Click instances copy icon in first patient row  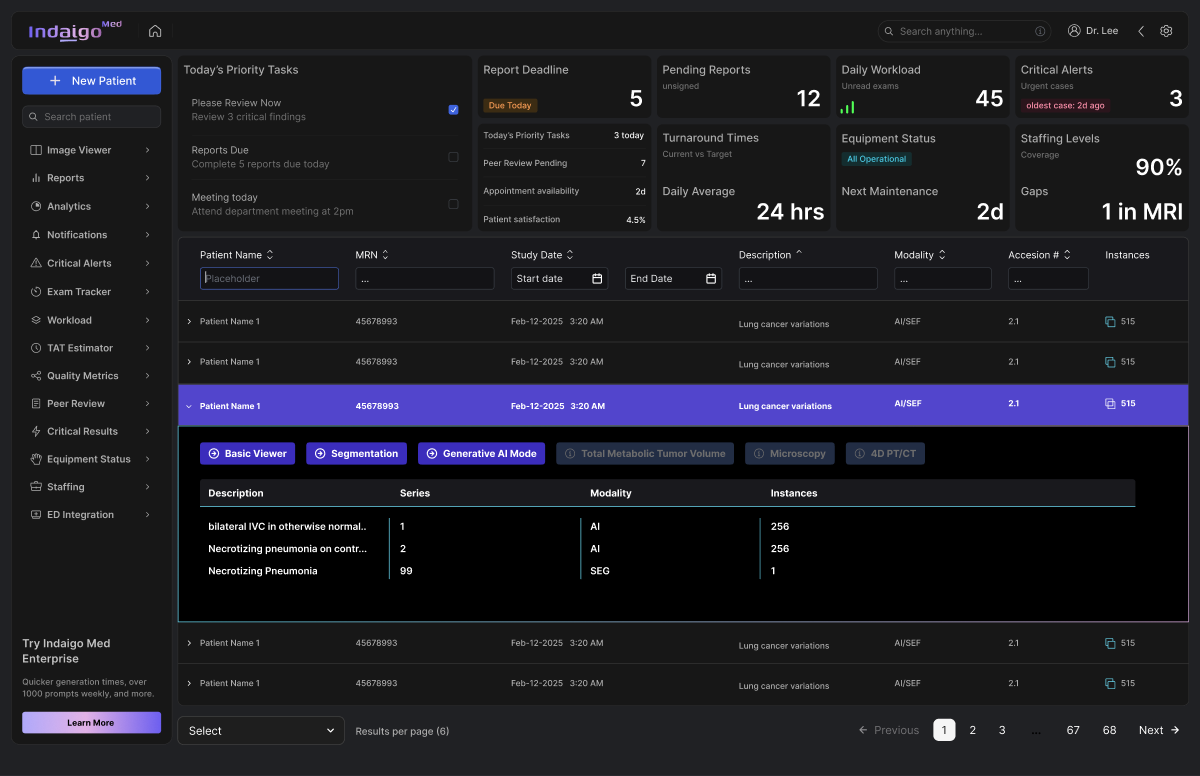point(1110,322)
